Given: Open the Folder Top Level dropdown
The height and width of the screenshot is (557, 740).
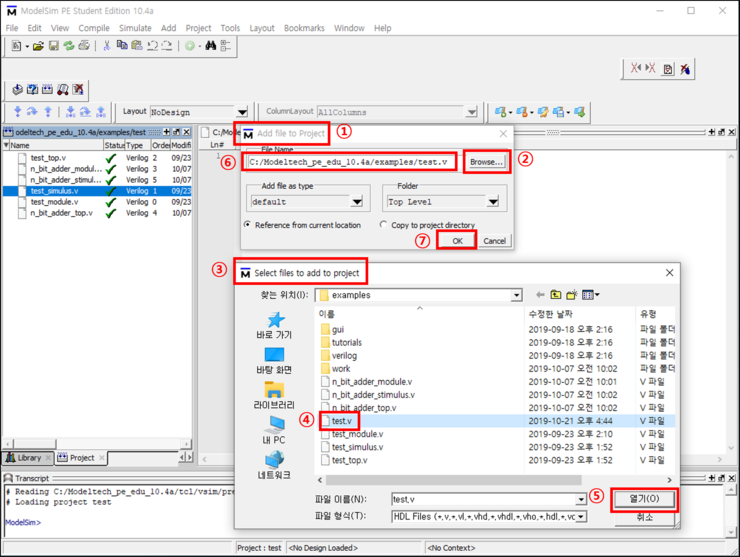Looking at the screenshot, I should click(x=493, y=202).
